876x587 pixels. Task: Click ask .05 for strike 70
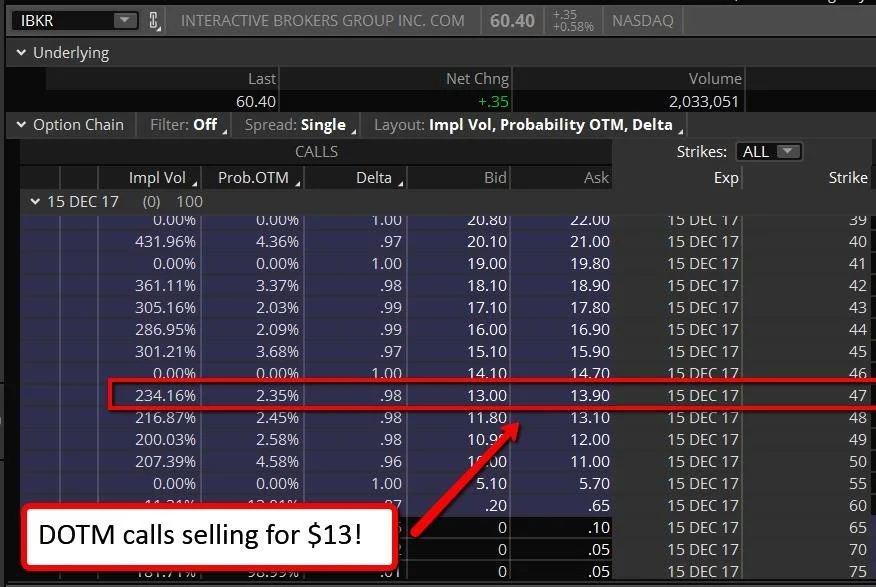[x=598, y=550]
